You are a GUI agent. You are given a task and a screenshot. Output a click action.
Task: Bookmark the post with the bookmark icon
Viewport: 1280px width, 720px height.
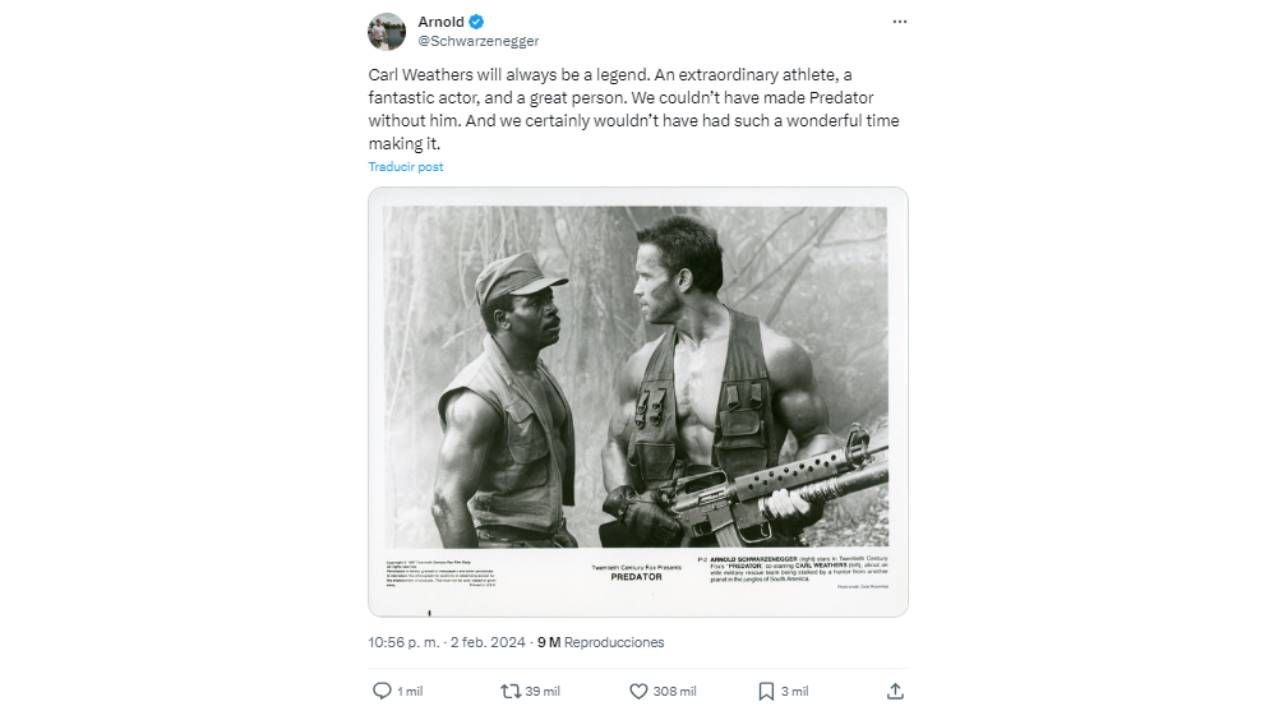coord(766,691)
